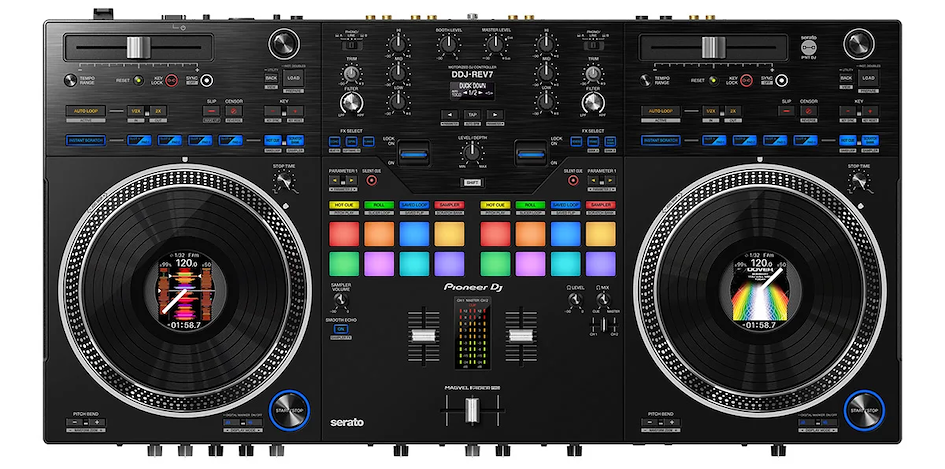Click left deck PARAMETER 1 left arrow
The image size is (945, 469).
tap(334, 180)
